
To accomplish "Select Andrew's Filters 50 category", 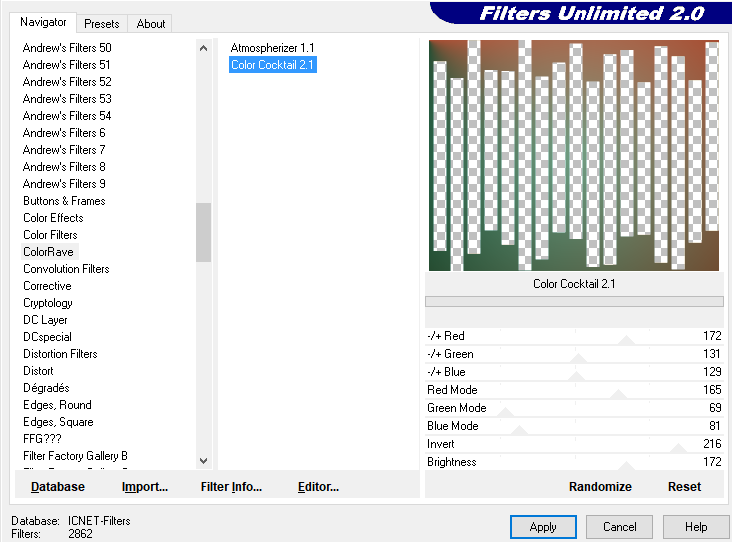I will 67,48.
